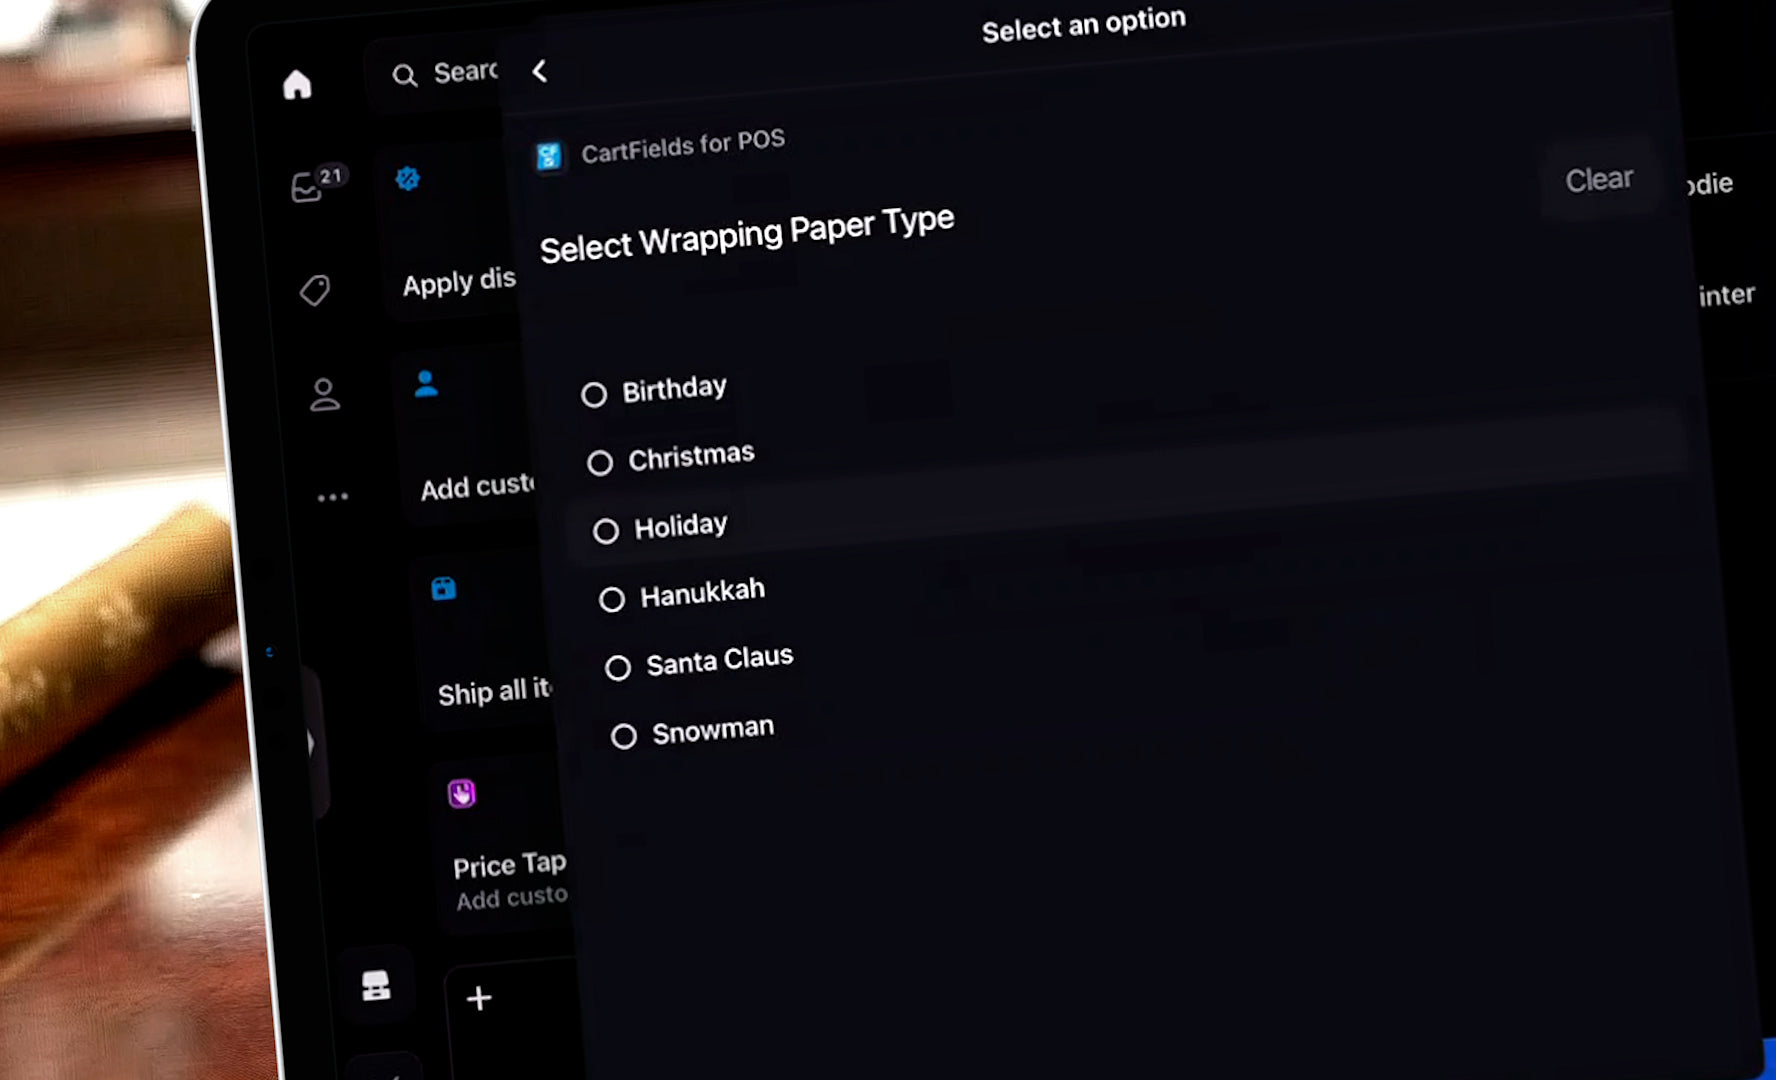
Task: Click the purple Price Tap app icon
Action: point(461,793)
